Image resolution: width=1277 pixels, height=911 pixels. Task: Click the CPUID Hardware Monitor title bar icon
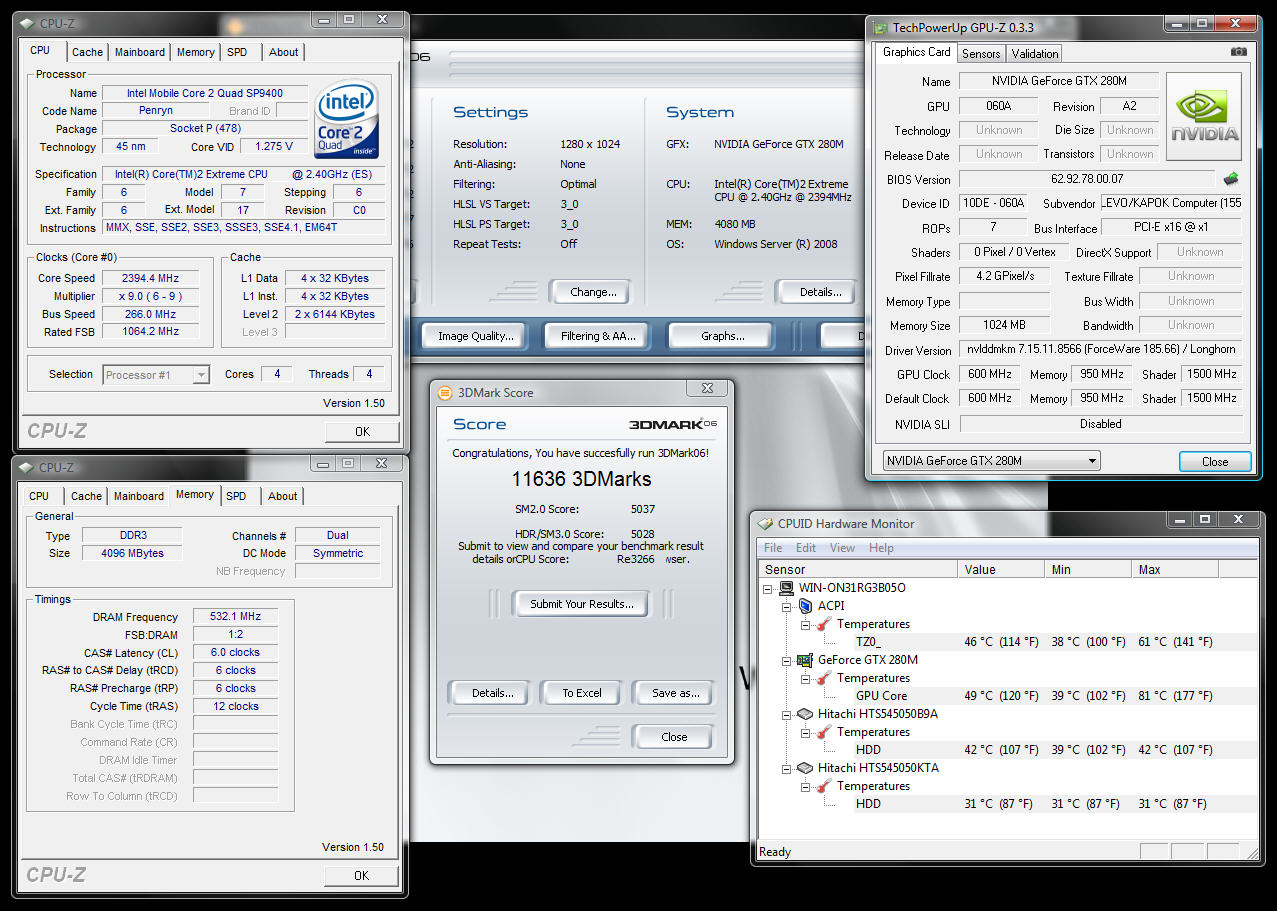pyautogui.click(x=765, y=523)
